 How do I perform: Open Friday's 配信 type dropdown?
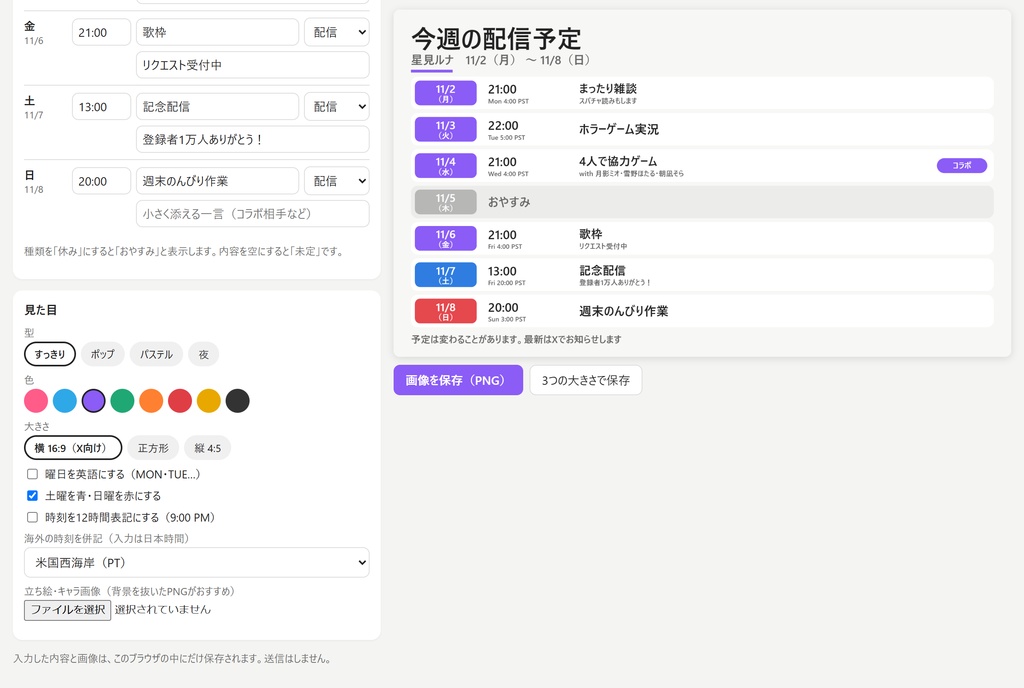[337, 32]
